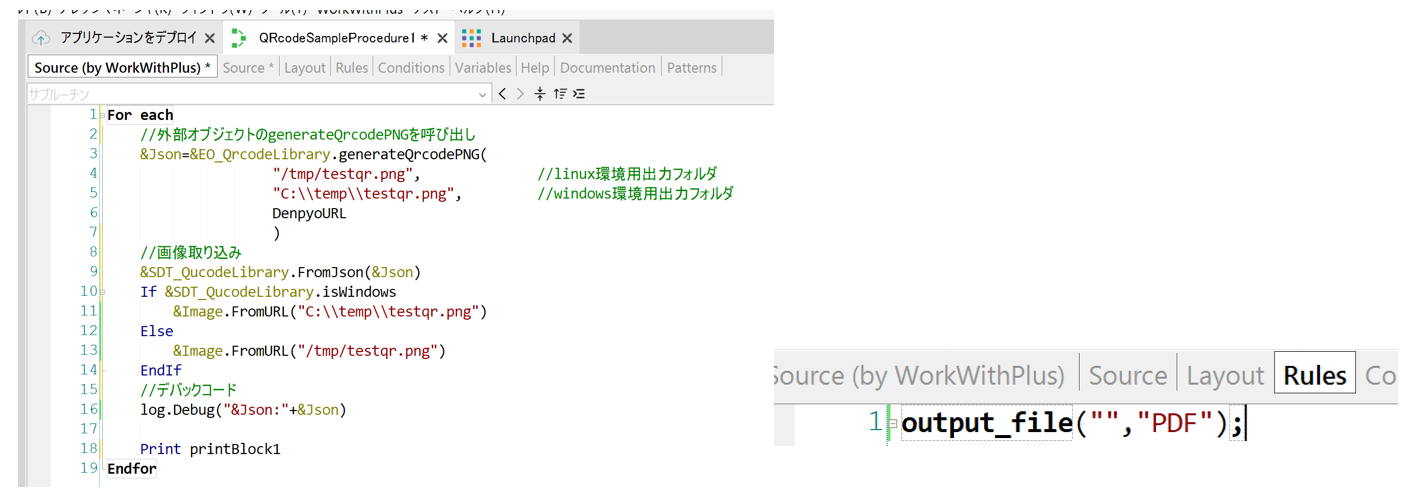Image resolution: width=1407 pixels, height=490 pixels.
Task: Close the QRcodeSampleProcedure1 tab
Action: (442, 38)
